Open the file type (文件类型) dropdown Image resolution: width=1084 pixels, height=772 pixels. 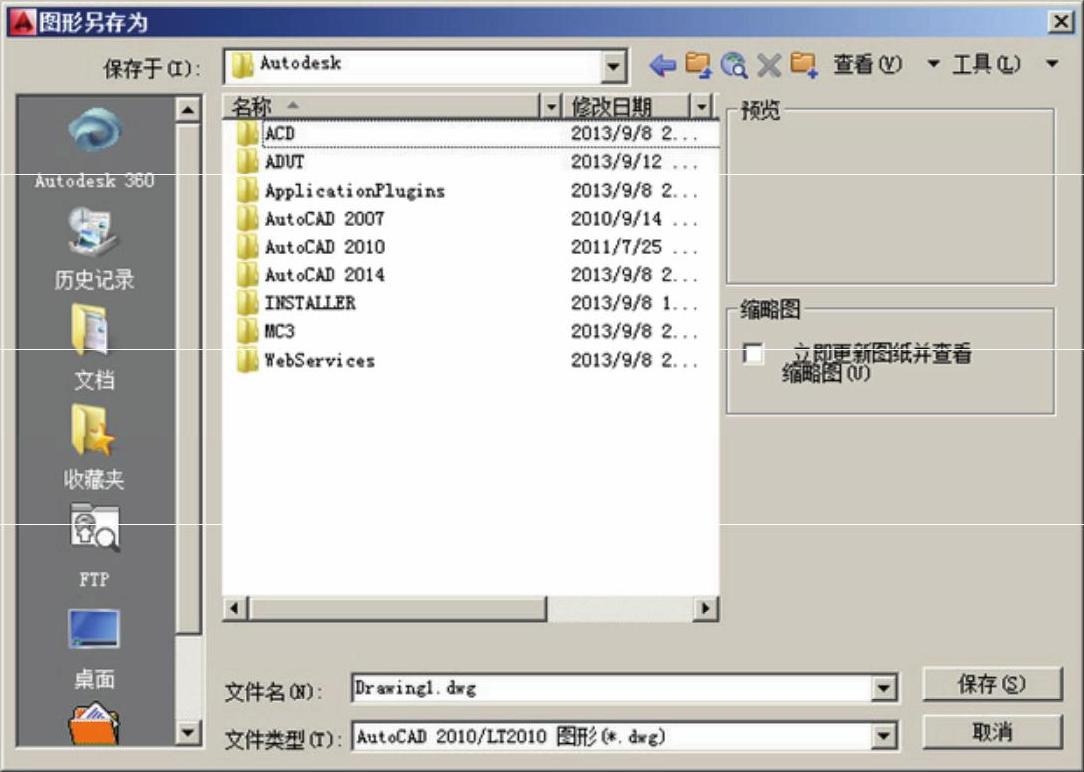(883, 738)
